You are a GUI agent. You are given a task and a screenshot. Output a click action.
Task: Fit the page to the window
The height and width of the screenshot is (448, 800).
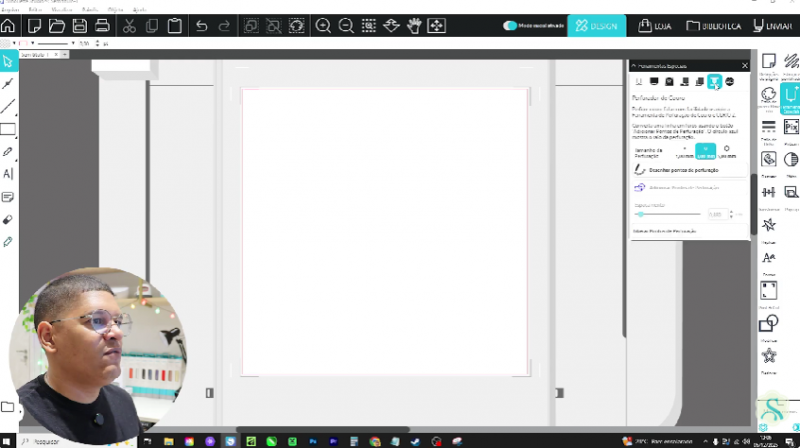(x=436, y=26)
